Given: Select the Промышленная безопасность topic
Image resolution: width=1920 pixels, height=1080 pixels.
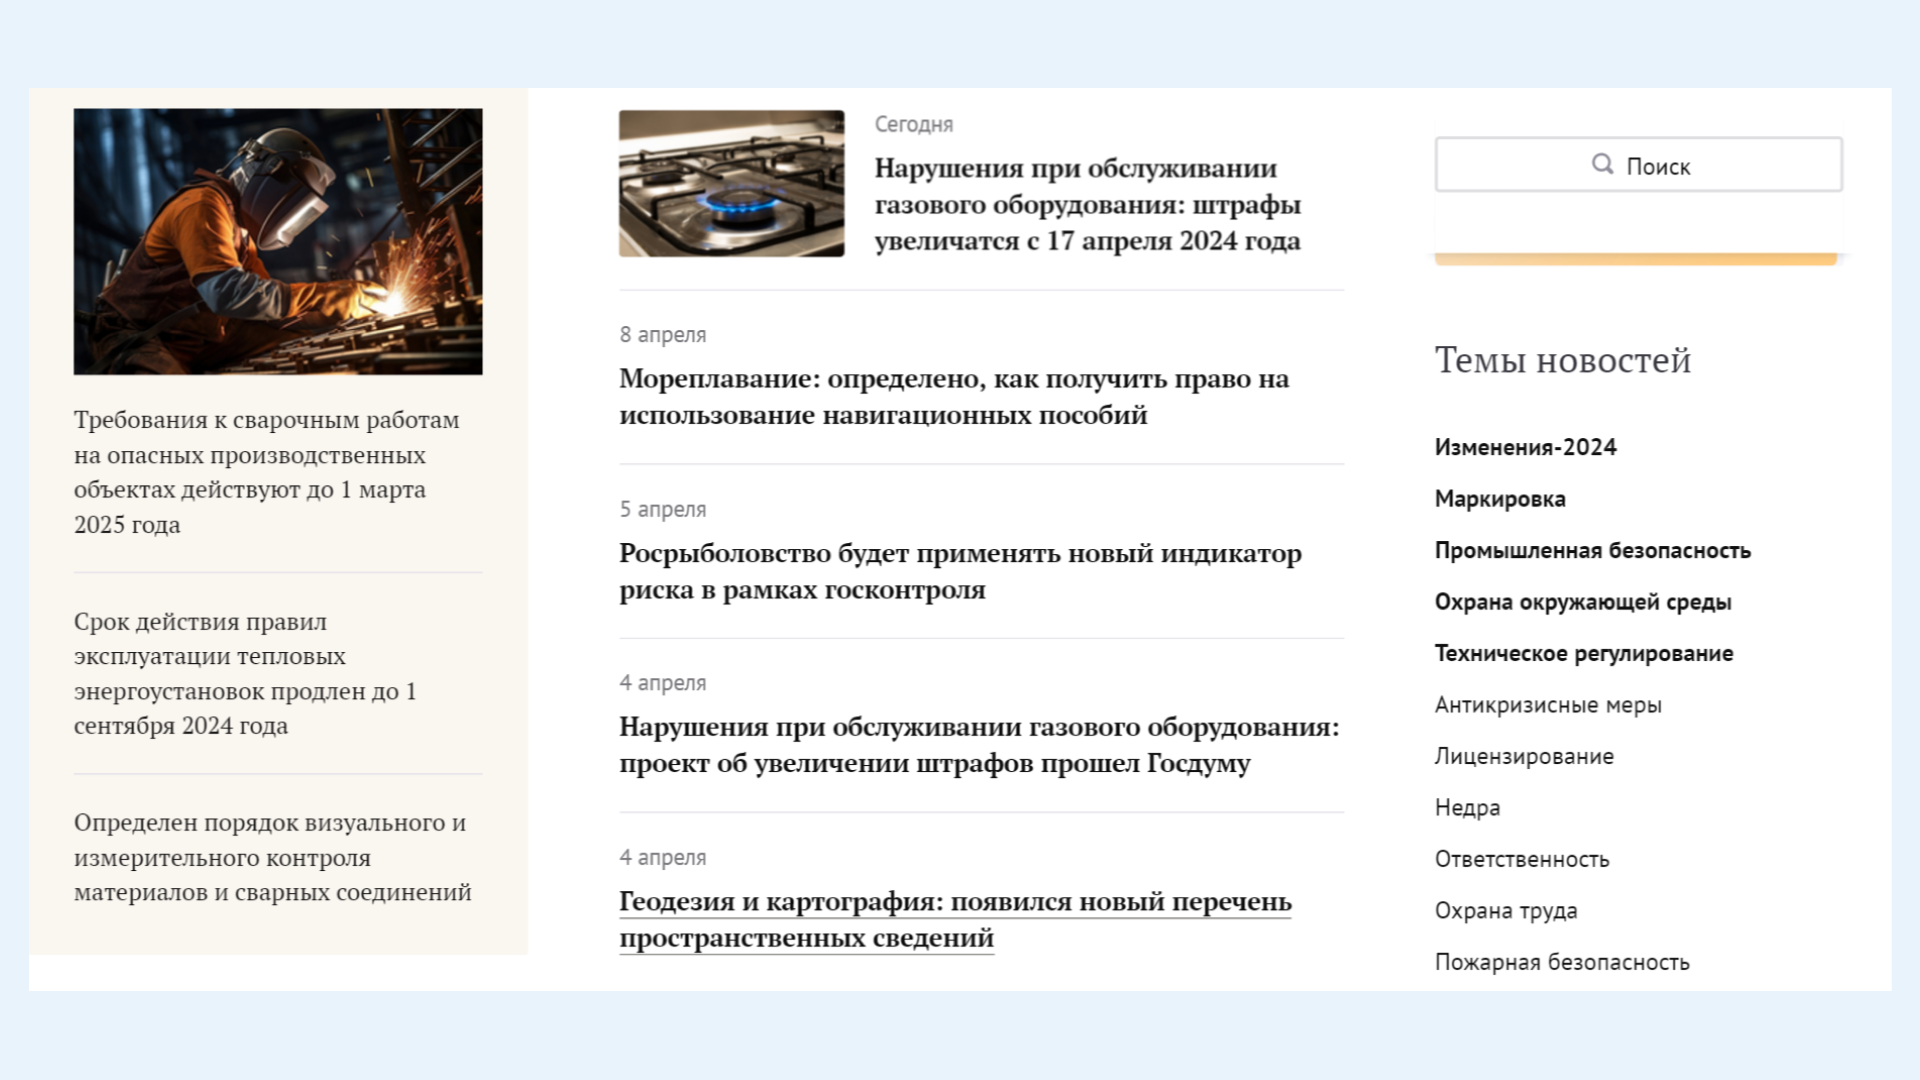Looking at the screenshot, I should (x=1592, y=550).
